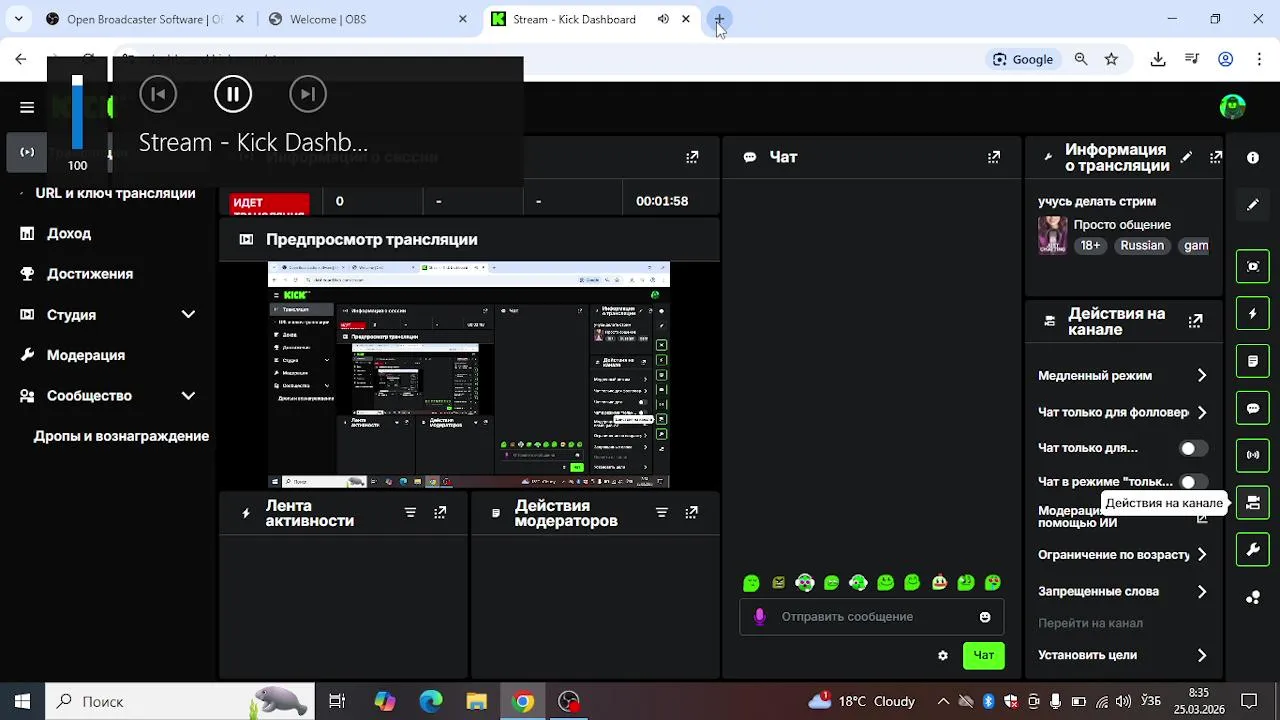Open Ограничение по возрасту arrow
1280x720 pixels.
pos(1202,555)
